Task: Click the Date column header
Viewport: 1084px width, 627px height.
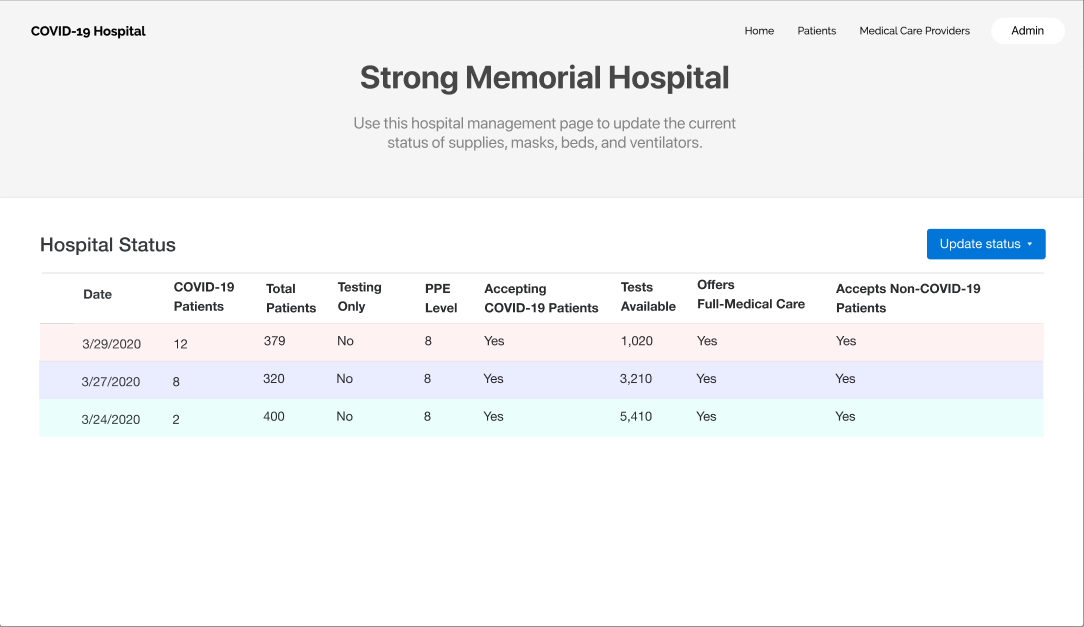Action: pos(97,294)
